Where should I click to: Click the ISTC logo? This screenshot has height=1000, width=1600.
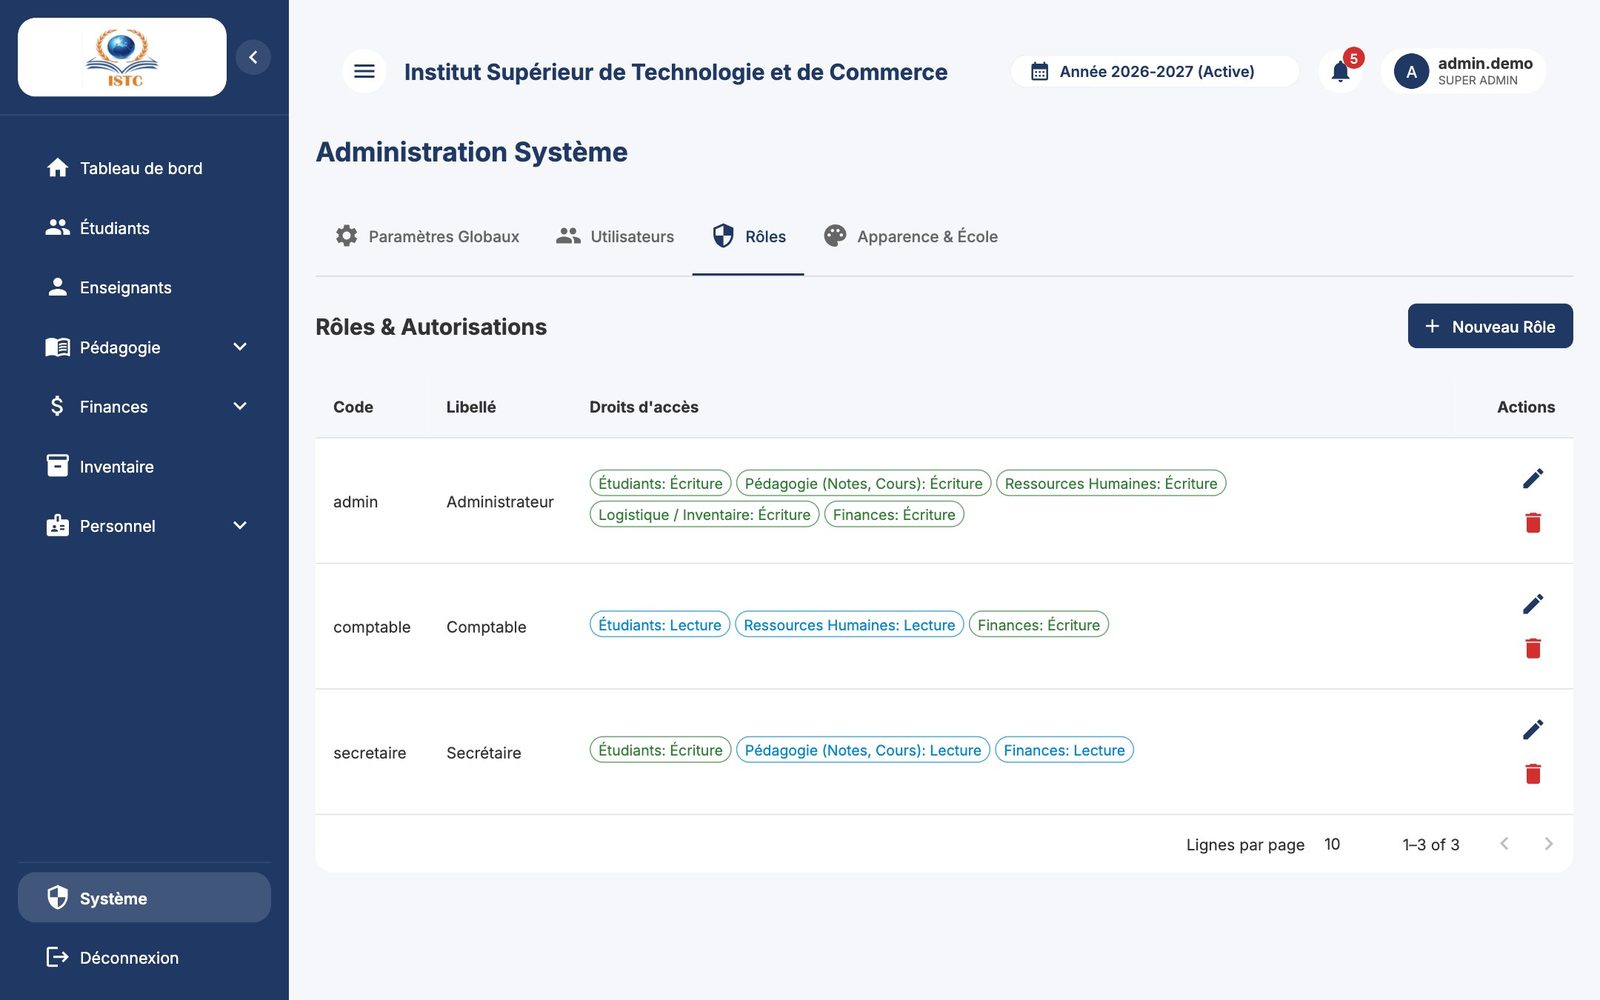coord(122,57)
